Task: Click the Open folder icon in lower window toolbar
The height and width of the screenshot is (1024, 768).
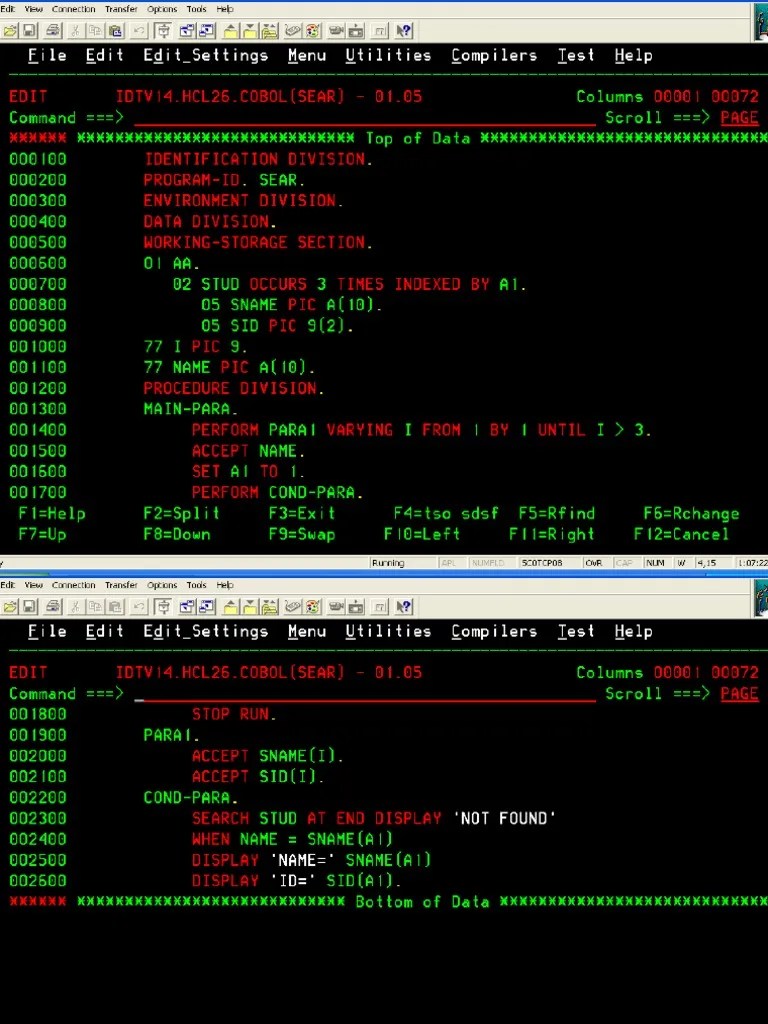Action: point(10,607)
